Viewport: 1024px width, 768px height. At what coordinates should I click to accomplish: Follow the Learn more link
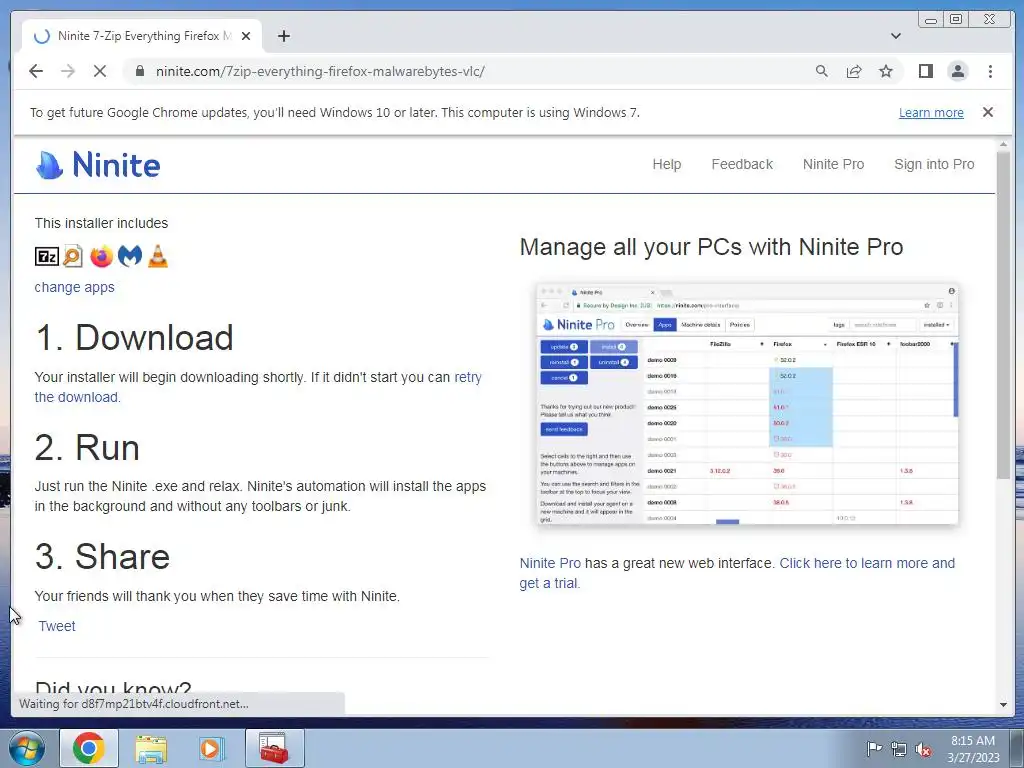tap(931, 112)
